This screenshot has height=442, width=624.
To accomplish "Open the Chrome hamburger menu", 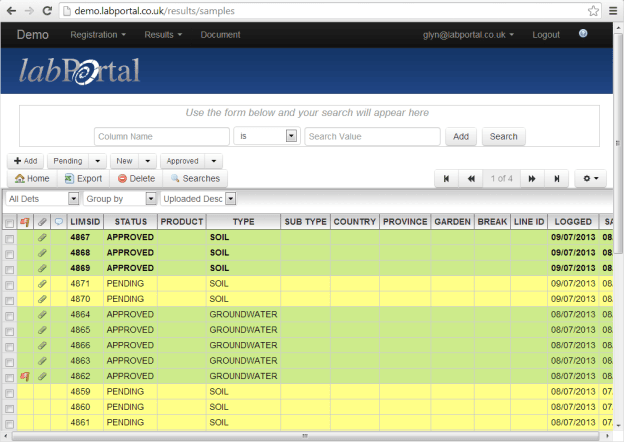I will [613, 11].
